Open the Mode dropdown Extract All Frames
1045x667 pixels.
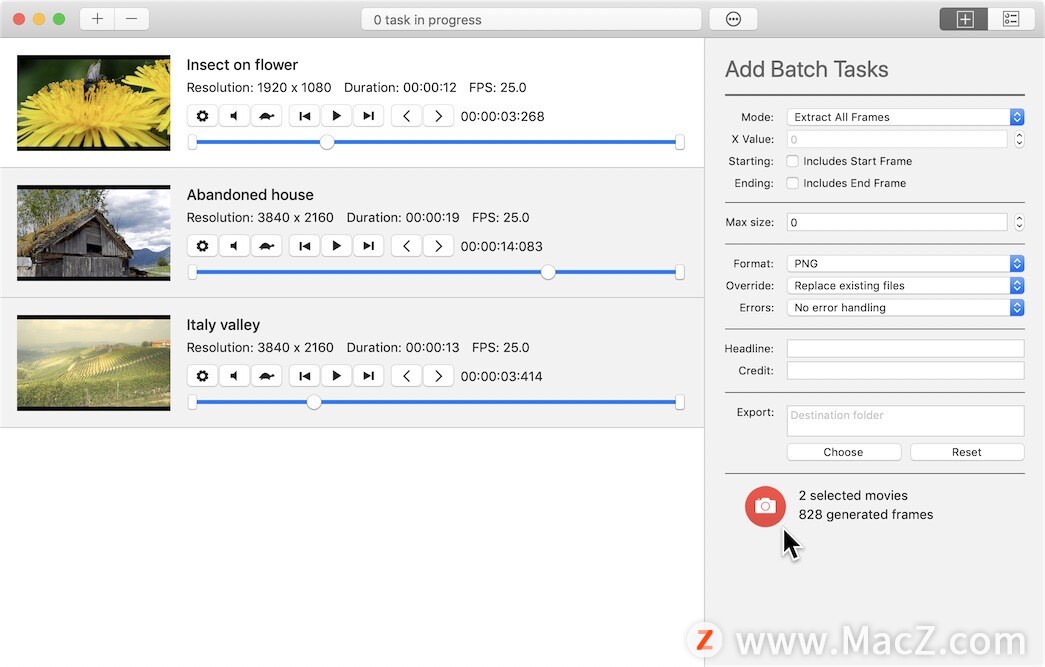(x=905, y=117)
